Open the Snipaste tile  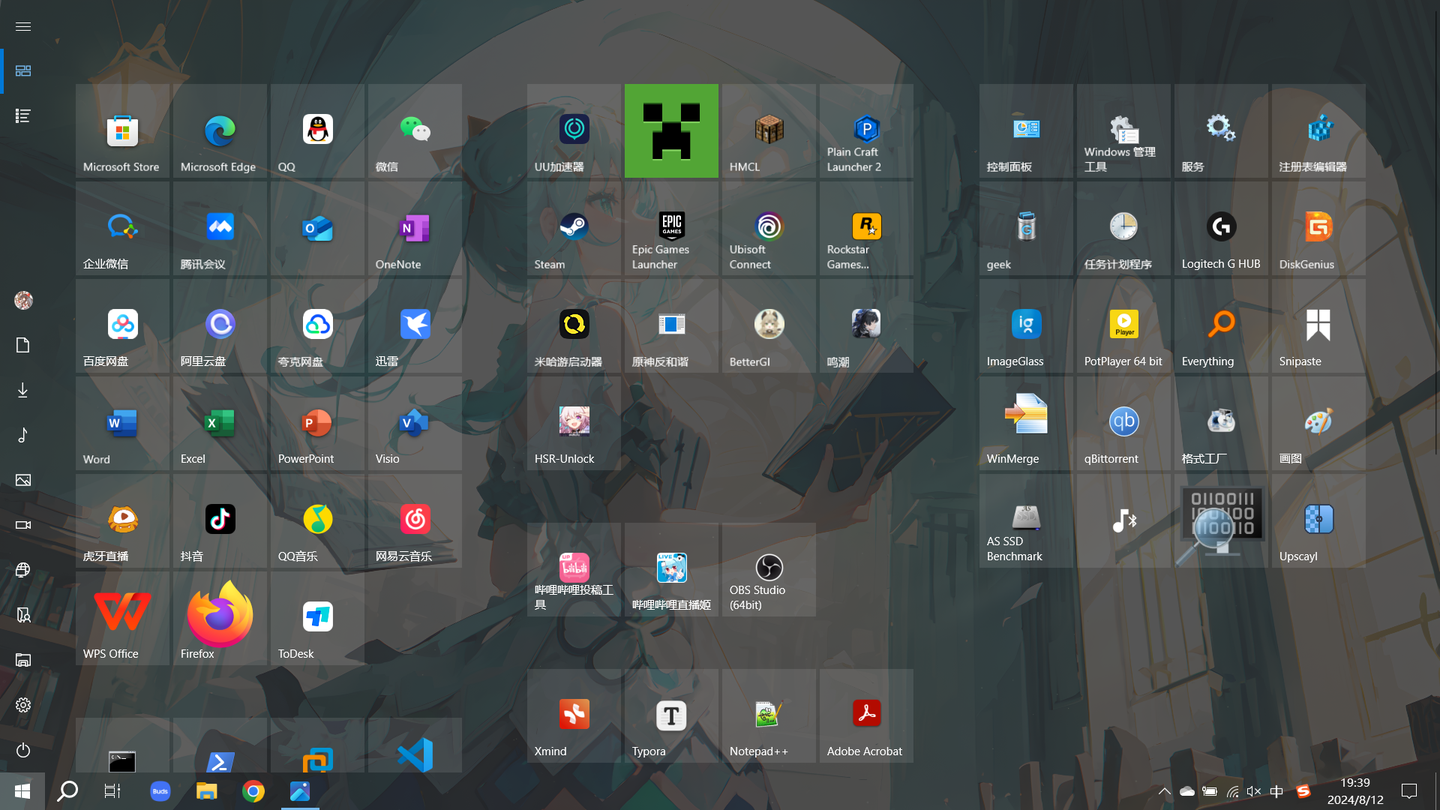(1318, 326)
